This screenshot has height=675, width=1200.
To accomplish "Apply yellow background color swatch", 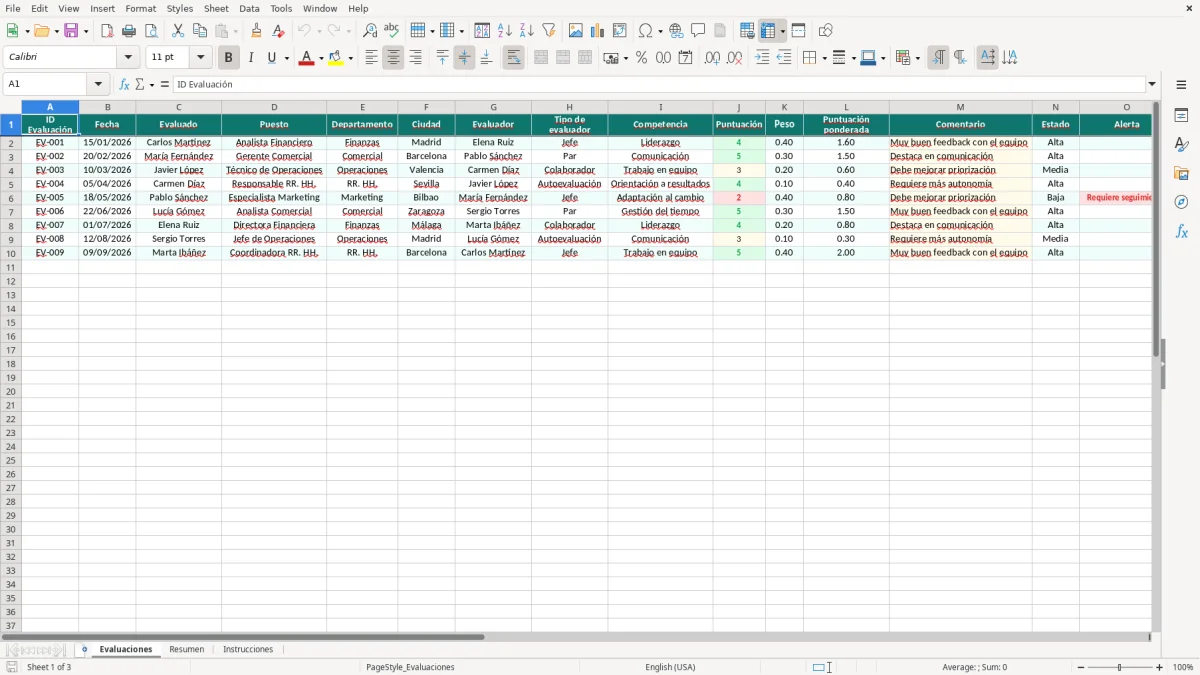I will pyautogui.click(x=336, y=58).
